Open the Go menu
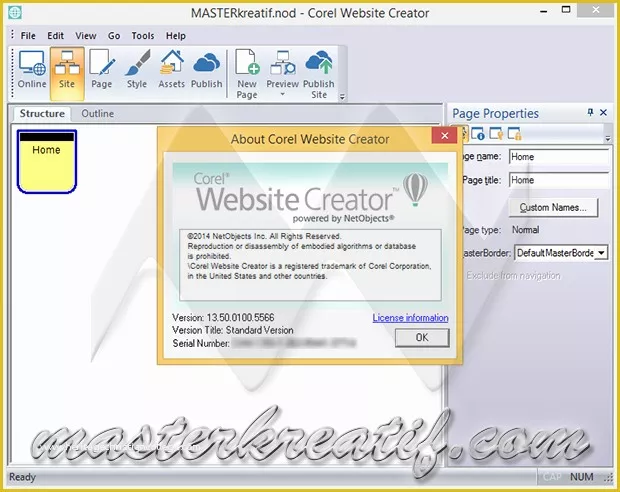Screen dimensions: 620x492 [114, 36]
